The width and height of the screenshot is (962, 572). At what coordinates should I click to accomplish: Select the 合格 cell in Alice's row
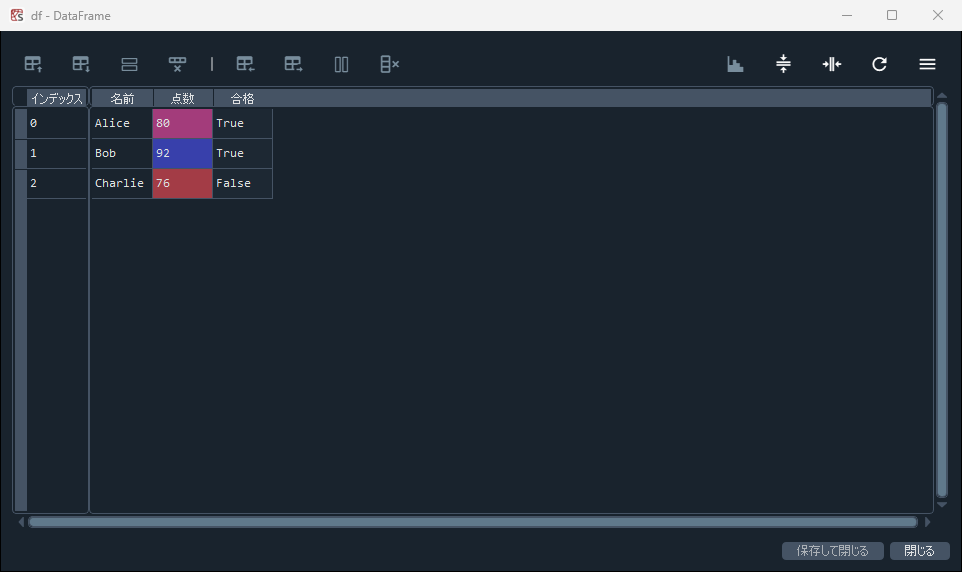click(x=242, y=123)
